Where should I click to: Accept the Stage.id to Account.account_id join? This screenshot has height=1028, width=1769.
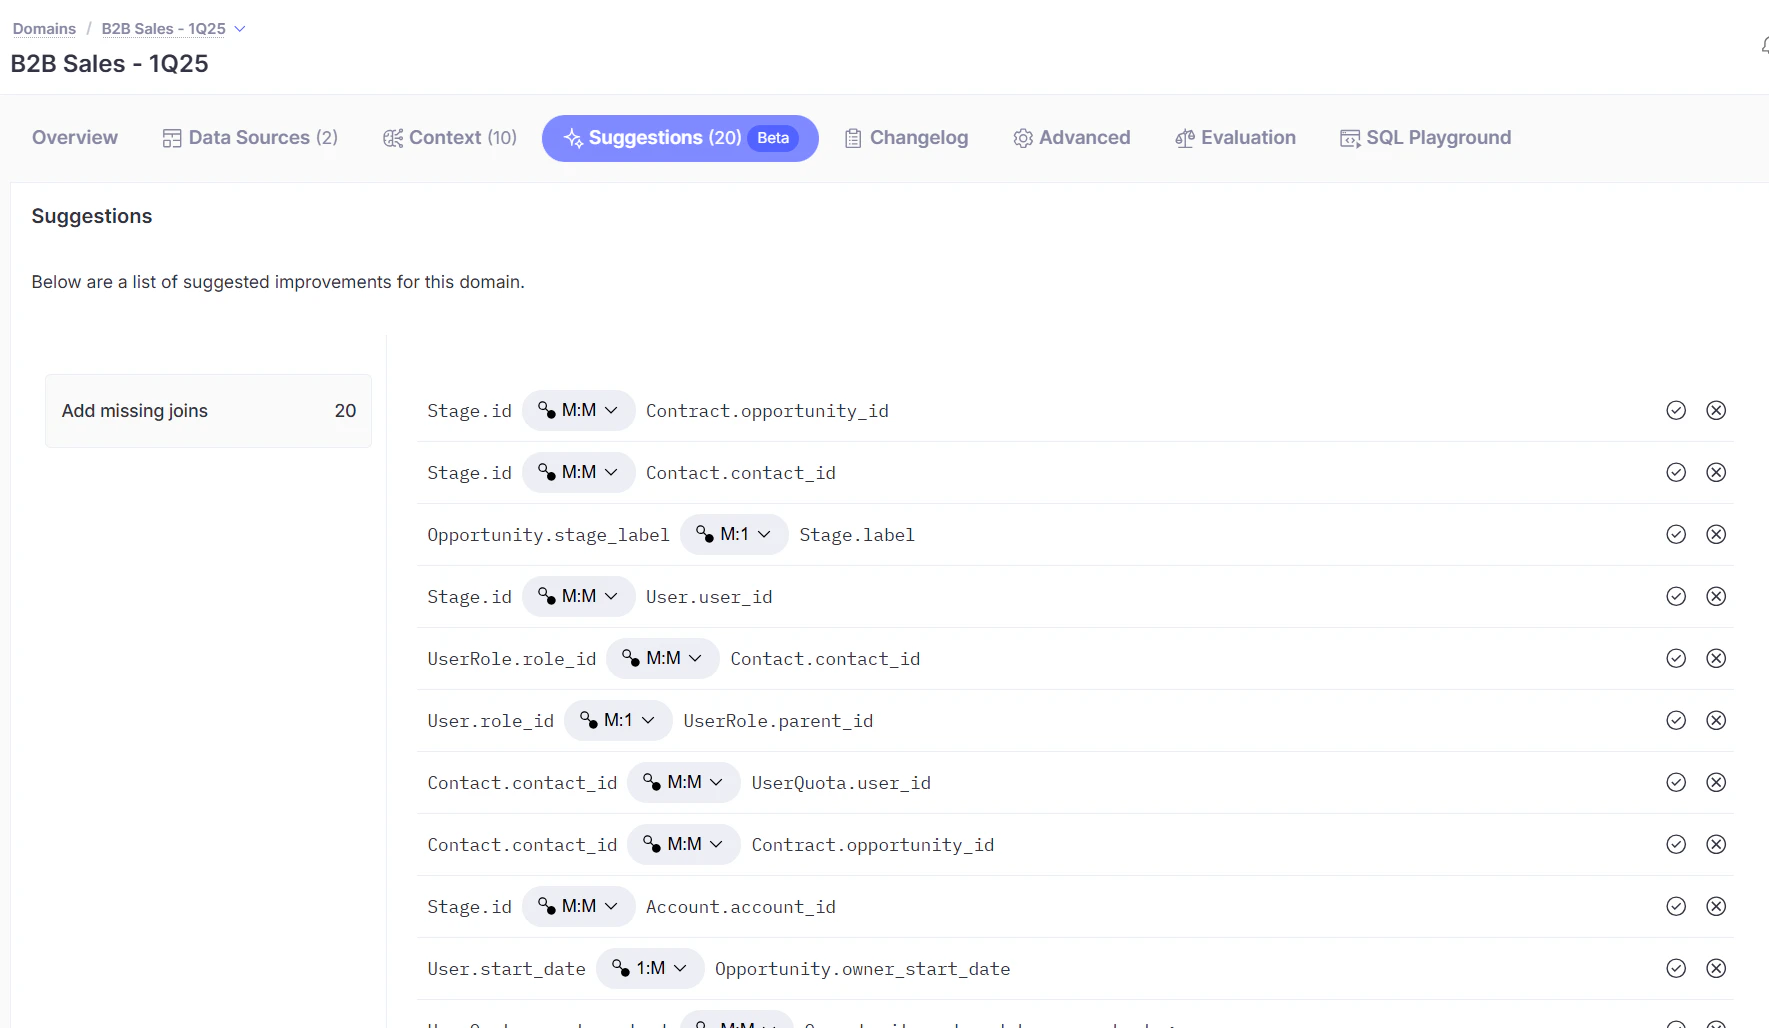coord(1676,906)
